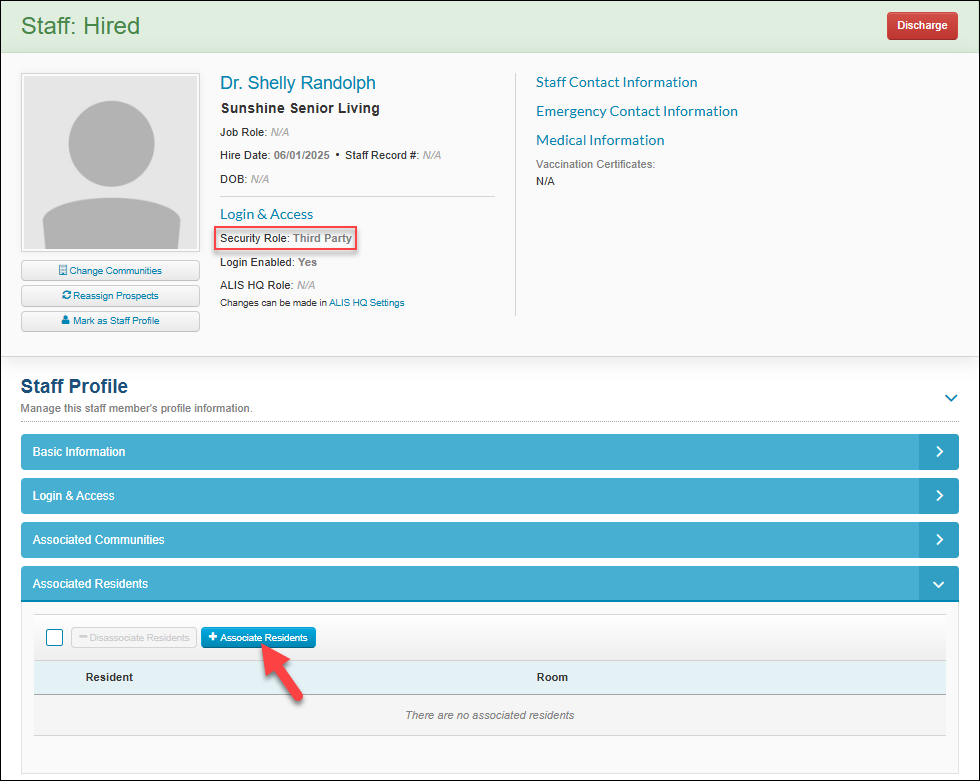The width and height of the screenshot is (980, 781).
Task: Expand the Login & Access section
Action: [939, 496]
